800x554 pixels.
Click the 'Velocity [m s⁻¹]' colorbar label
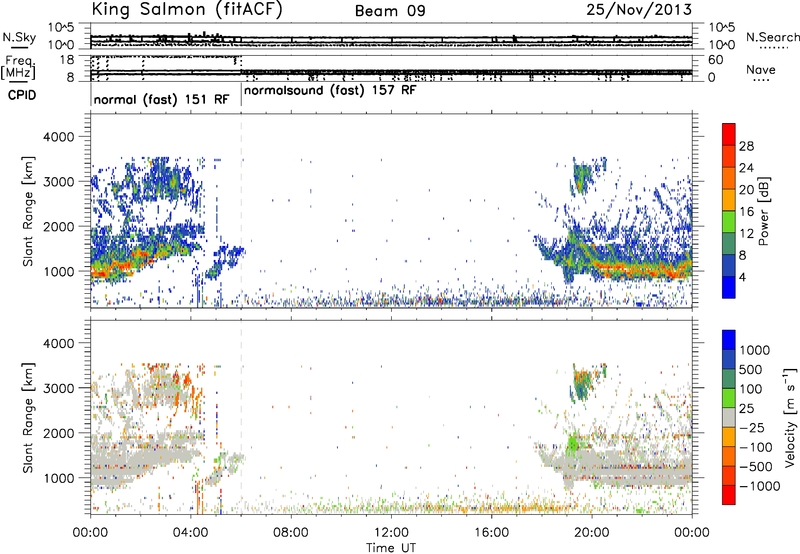point(790,417)
